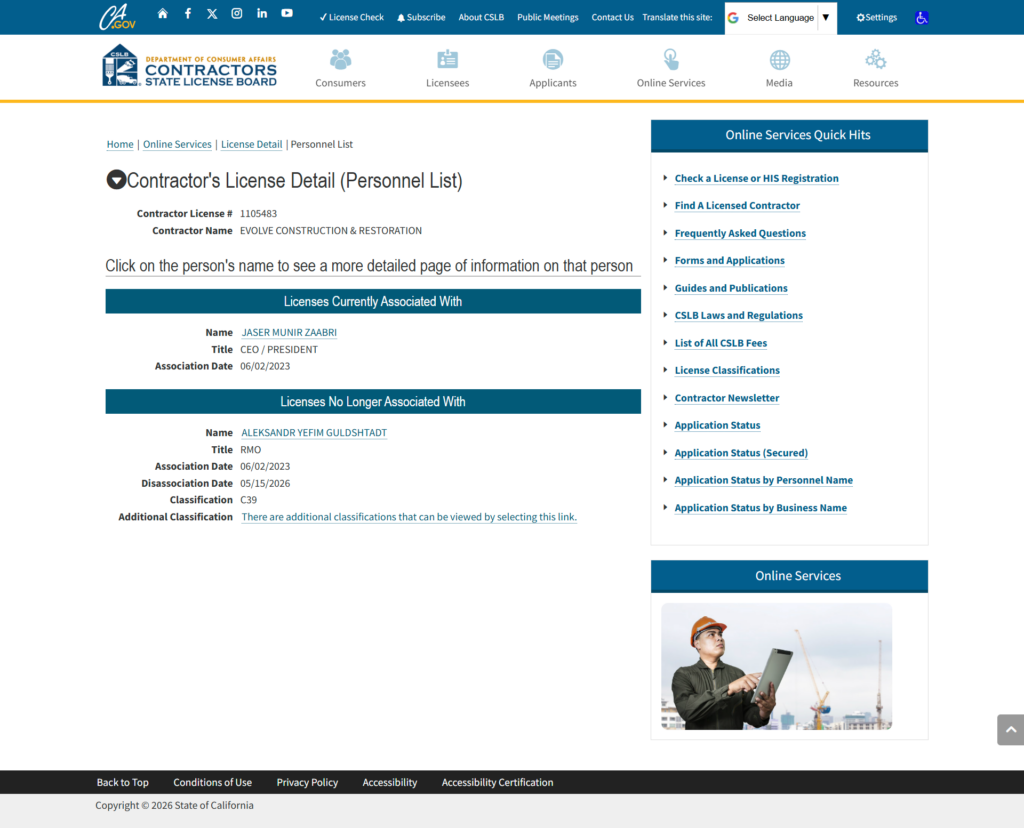Click the Online Services breadcrumb link

(x=177, y=144)
